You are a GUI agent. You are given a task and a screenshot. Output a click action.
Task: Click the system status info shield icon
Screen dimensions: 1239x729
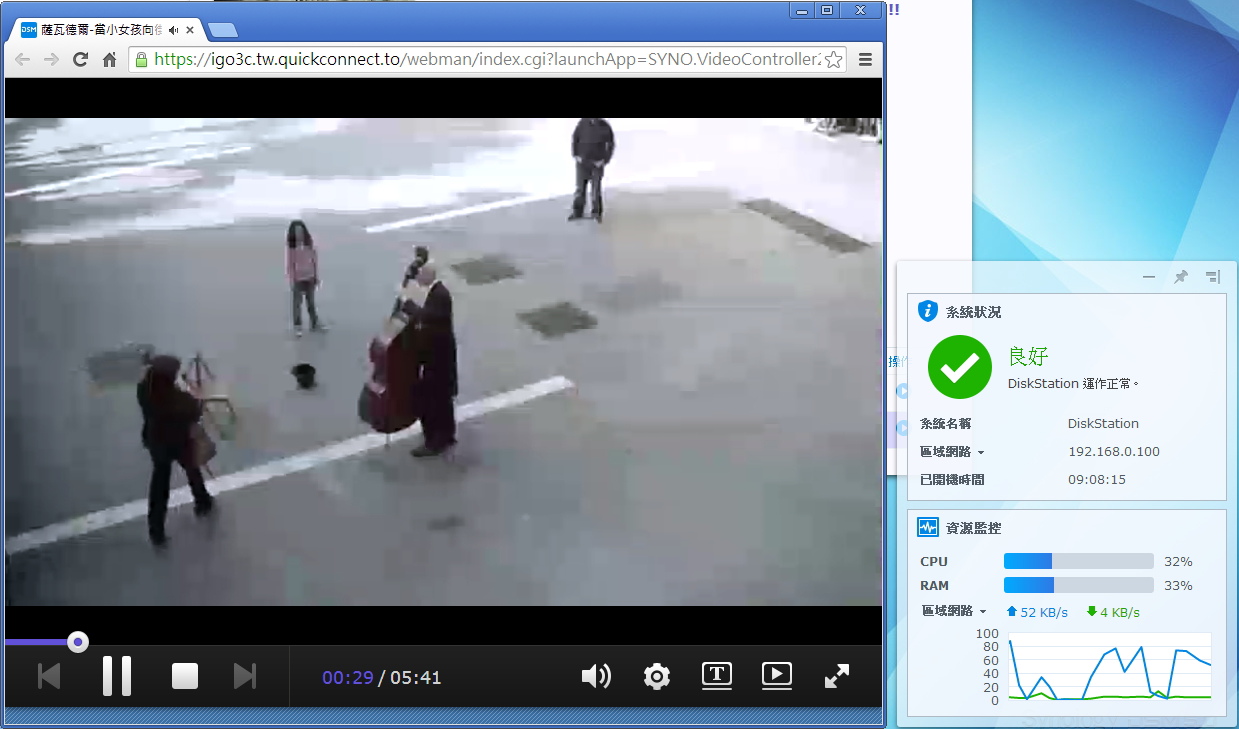[x=928, y=311]
